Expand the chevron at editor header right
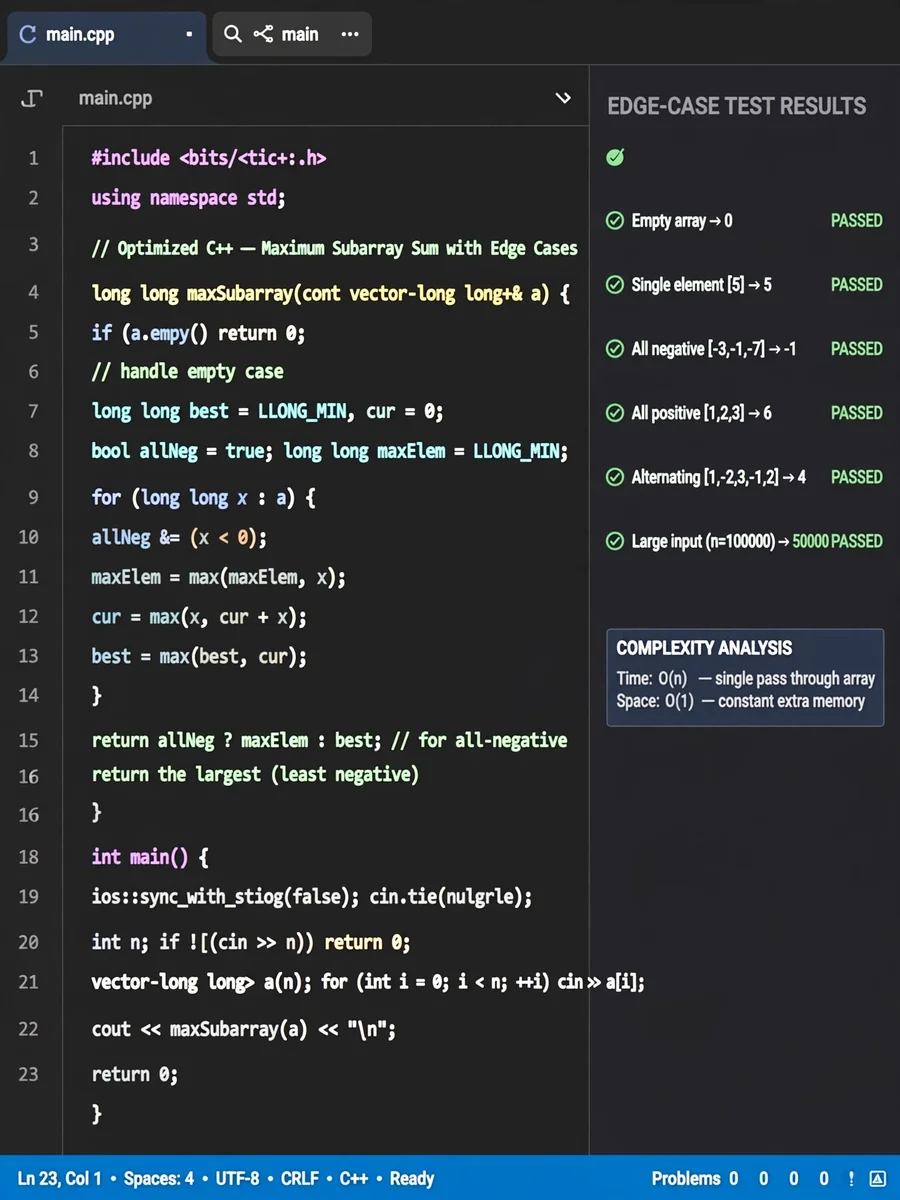Image resolution: width=900 pixels, height=1200 pixels. pos(563,98)
